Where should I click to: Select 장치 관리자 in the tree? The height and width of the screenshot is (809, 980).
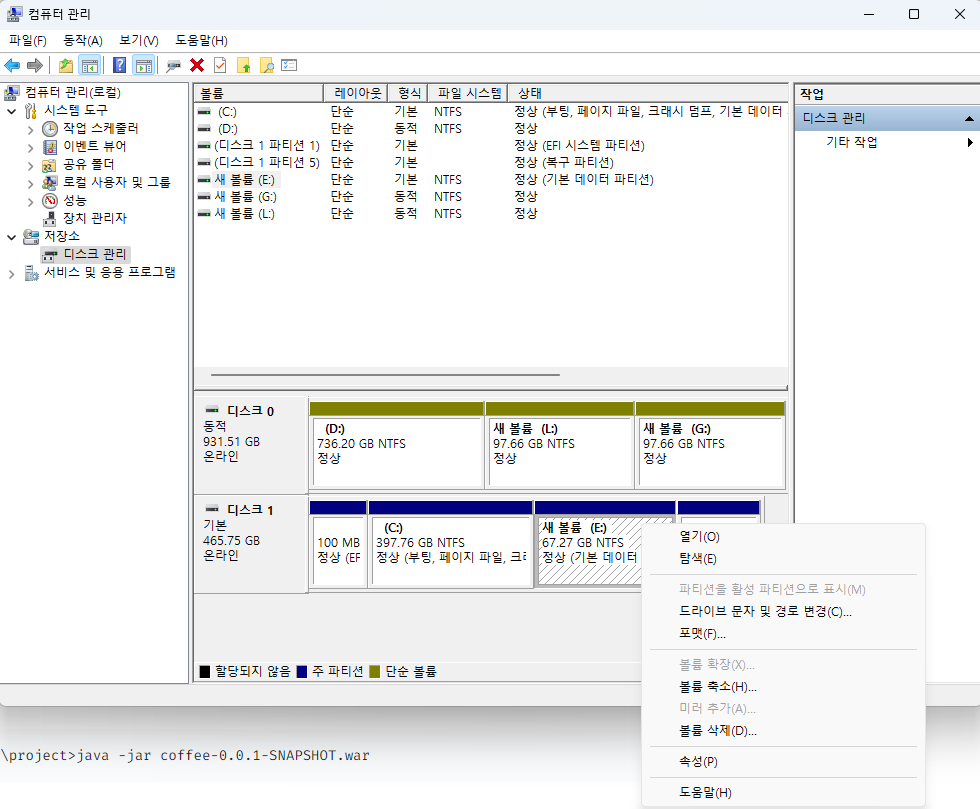click(95, 218)
